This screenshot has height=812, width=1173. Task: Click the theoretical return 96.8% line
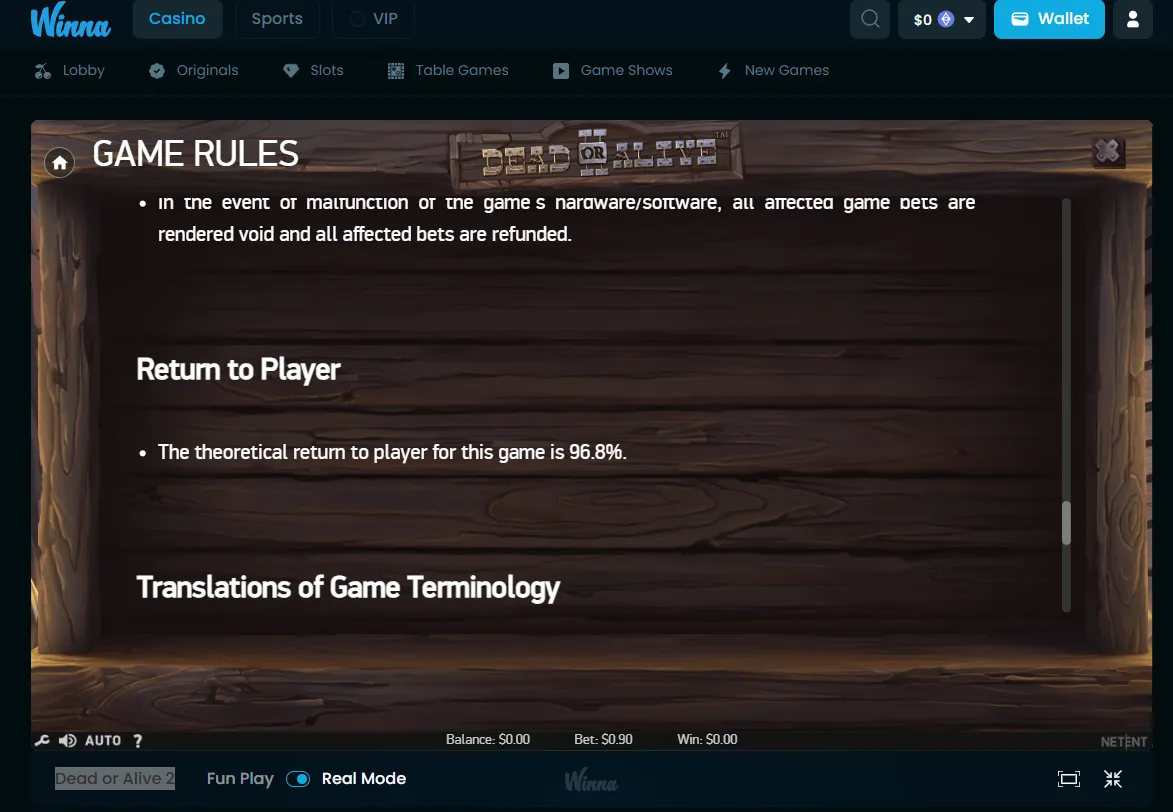(x=392, y=452)
